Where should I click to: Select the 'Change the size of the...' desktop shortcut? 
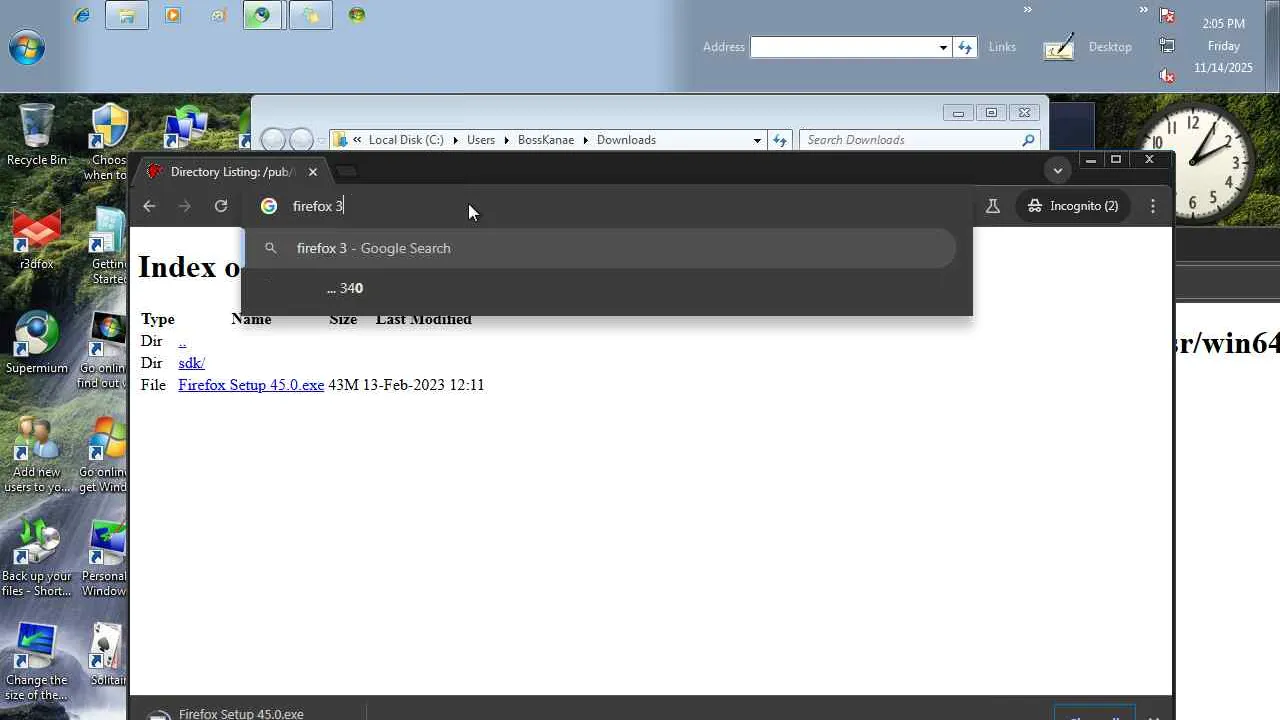tap(37, 662)
